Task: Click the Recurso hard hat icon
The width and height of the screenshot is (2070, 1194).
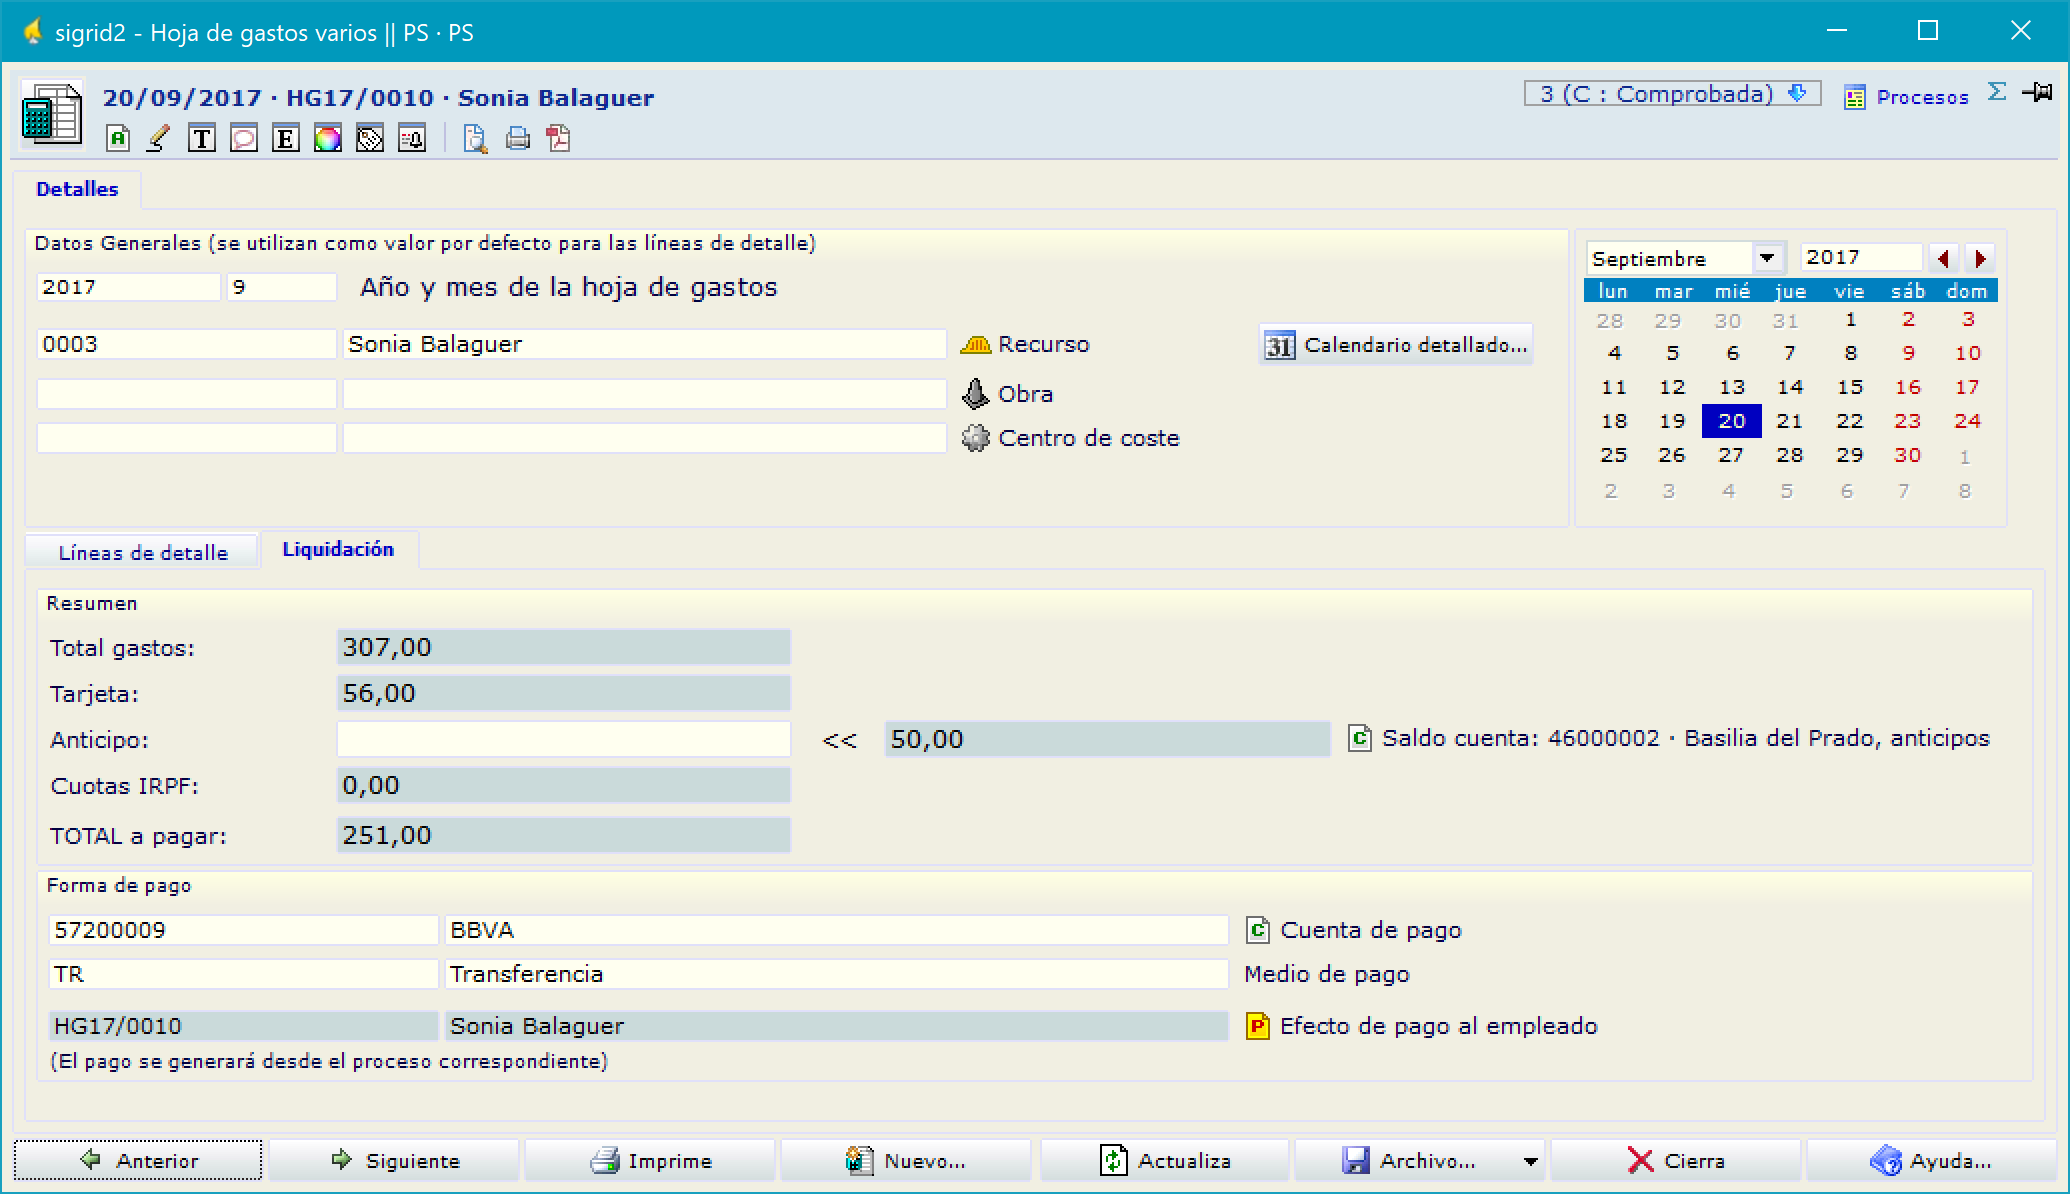Action: [975, 344]
